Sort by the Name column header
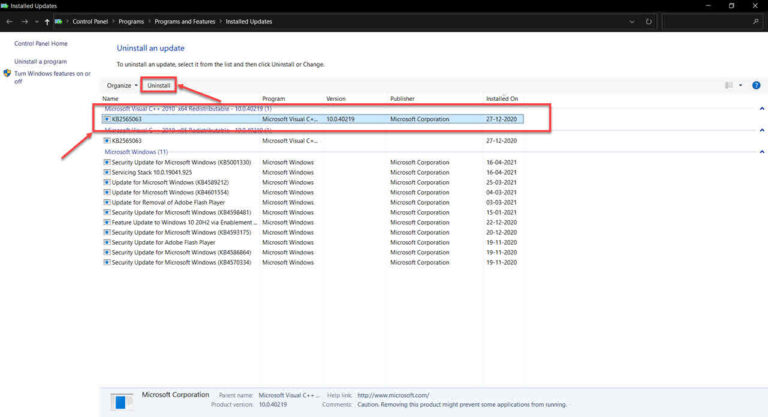This screenshot has height=417, width=768. [x=110, y=98]
